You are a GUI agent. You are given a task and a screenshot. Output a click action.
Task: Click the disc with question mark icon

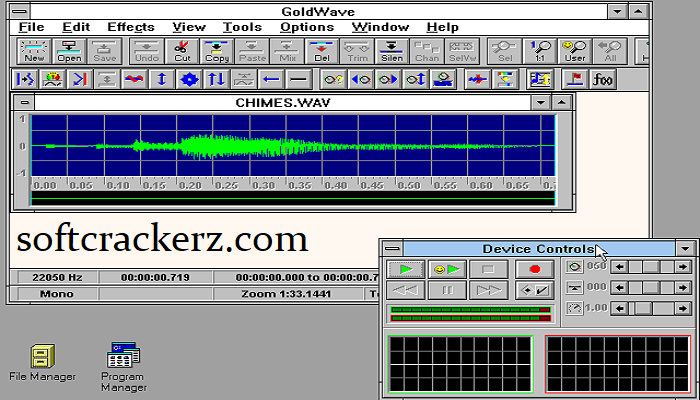tap(333, 79)
